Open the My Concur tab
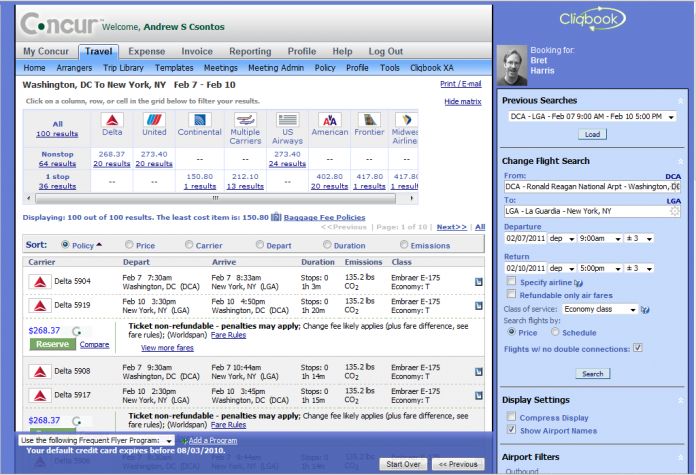 [46, 51]
